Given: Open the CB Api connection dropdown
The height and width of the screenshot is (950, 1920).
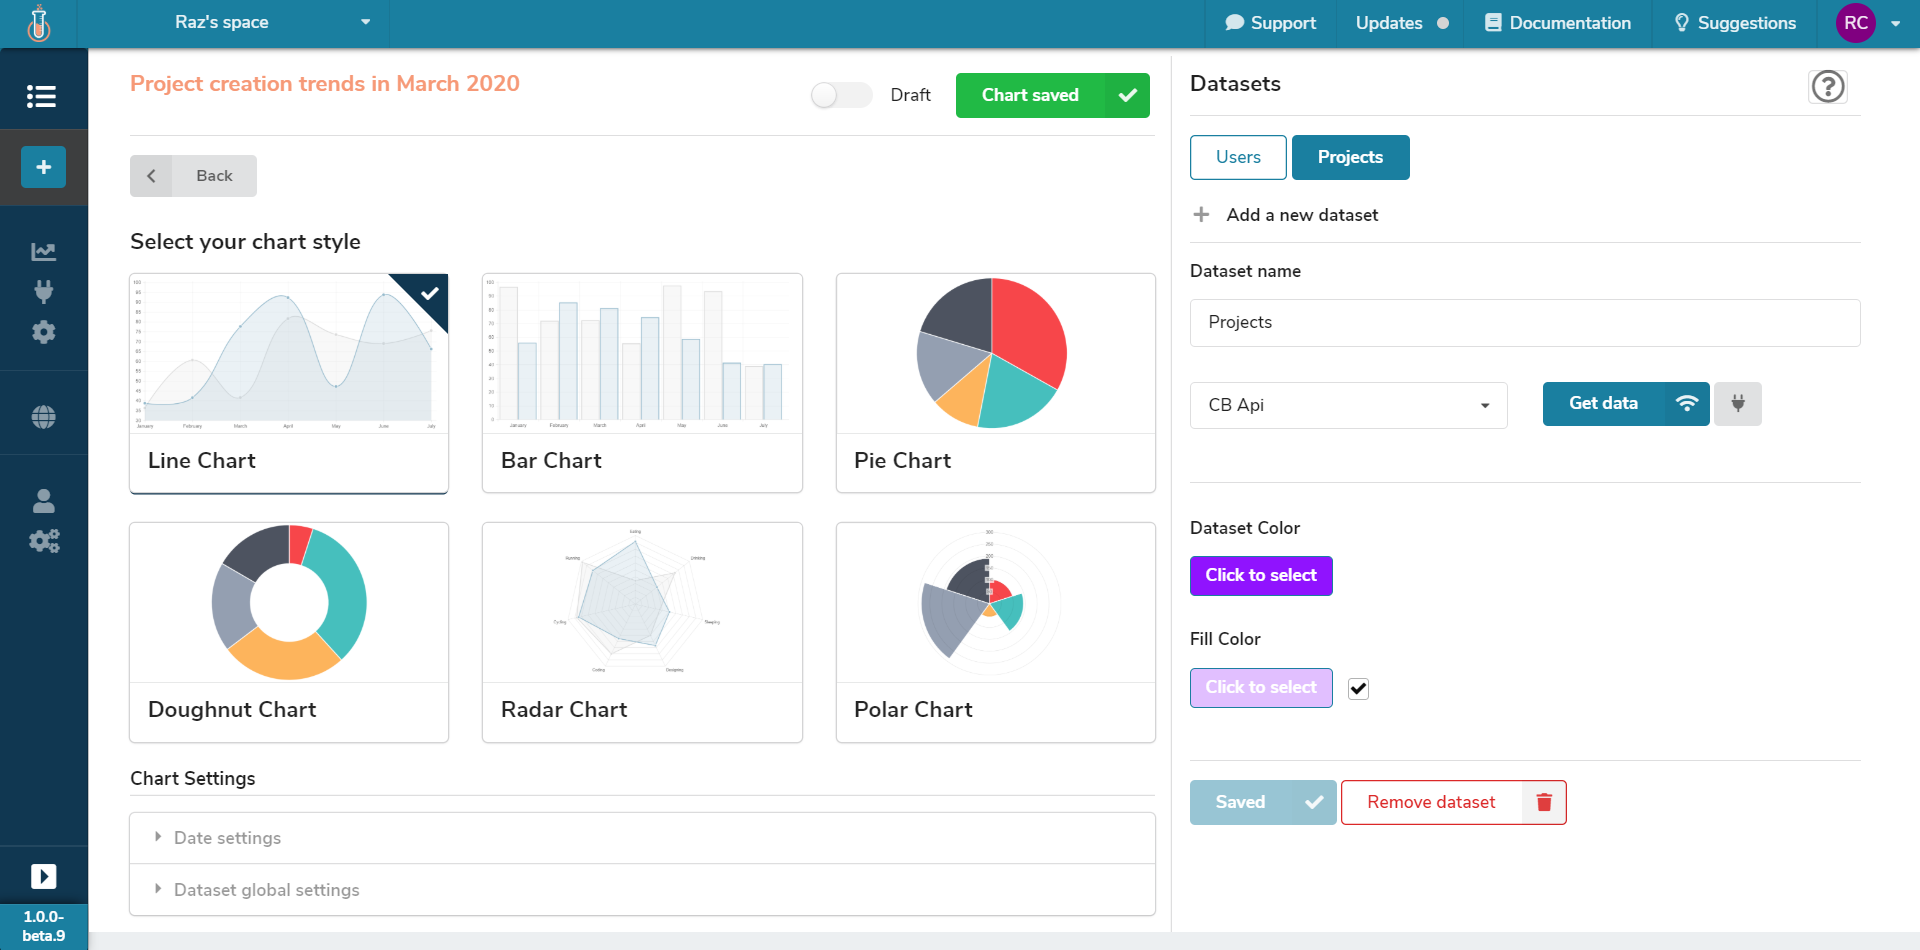Looking at the screenshot, I should (1348, 405).
